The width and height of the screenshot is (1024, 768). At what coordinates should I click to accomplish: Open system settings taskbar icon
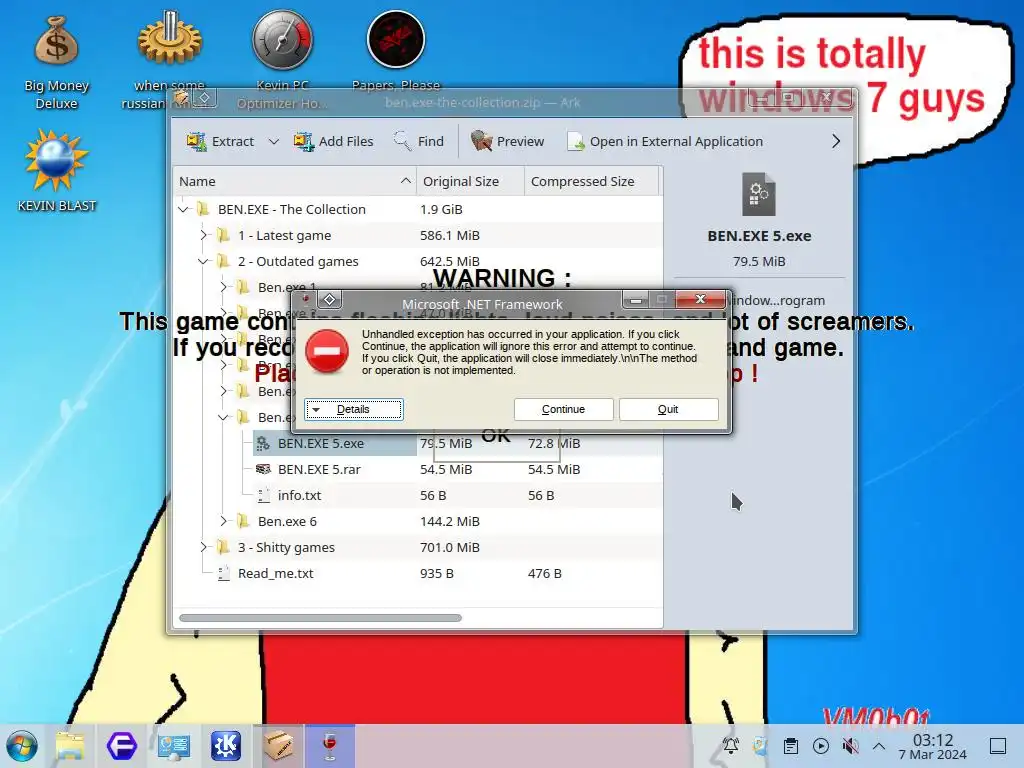point(174,746)
